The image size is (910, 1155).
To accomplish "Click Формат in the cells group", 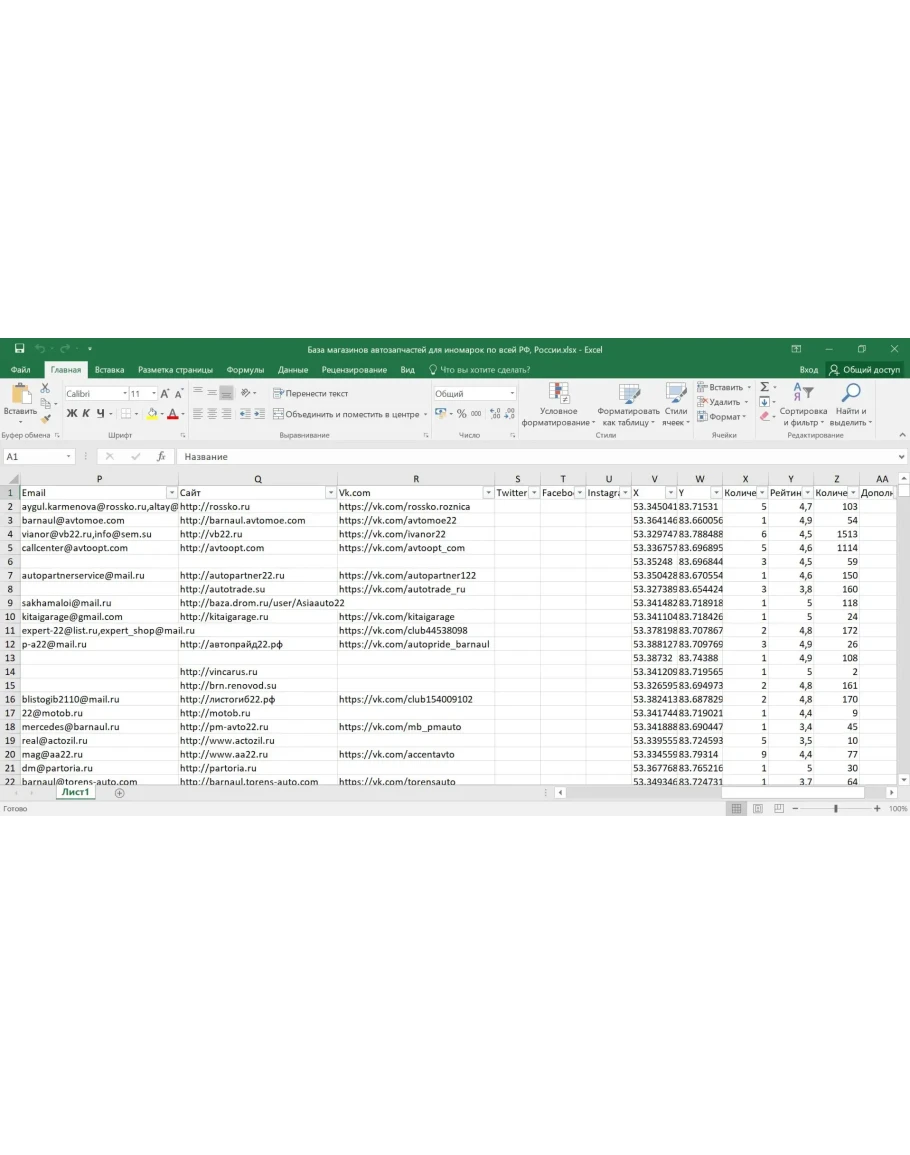I will point(721,417).
